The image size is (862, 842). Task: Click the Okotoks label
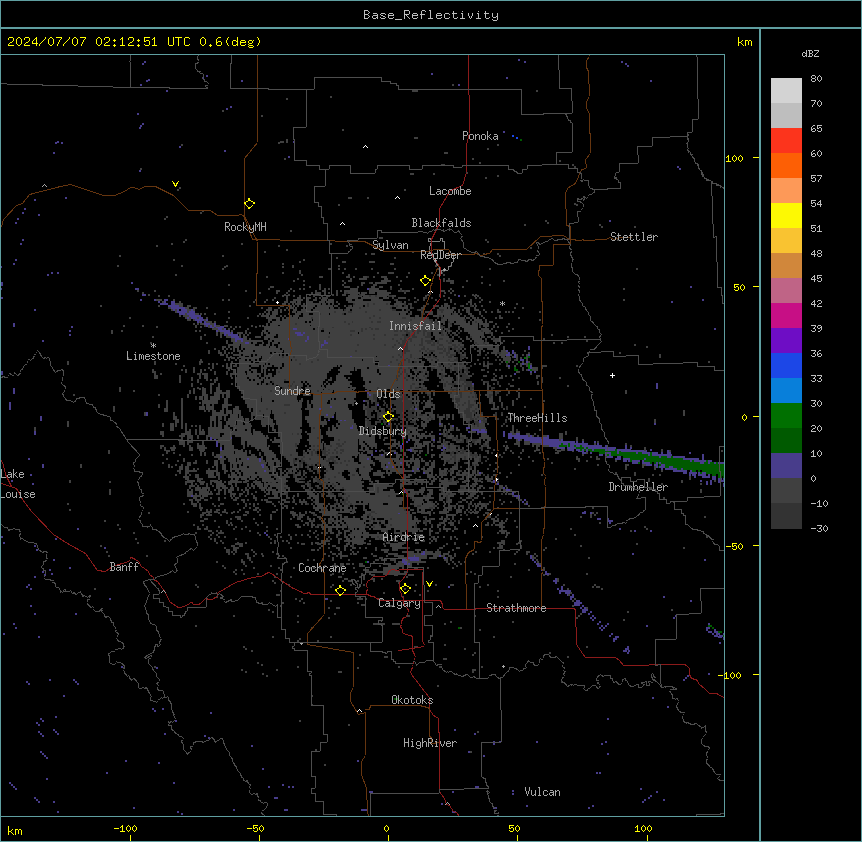(412, 700)
